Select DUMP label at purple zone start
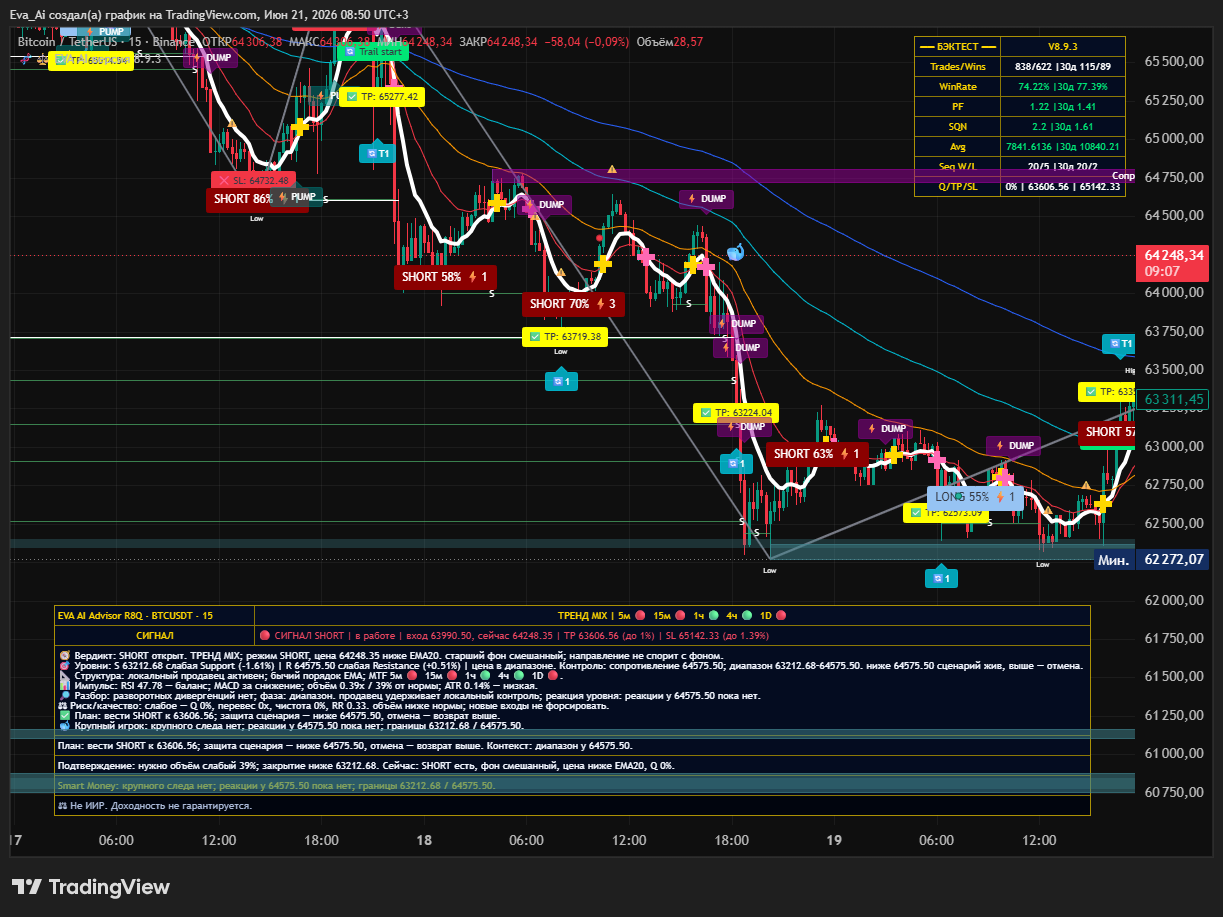The width and height of the screenshot is (1223, 917). (547, 204)
